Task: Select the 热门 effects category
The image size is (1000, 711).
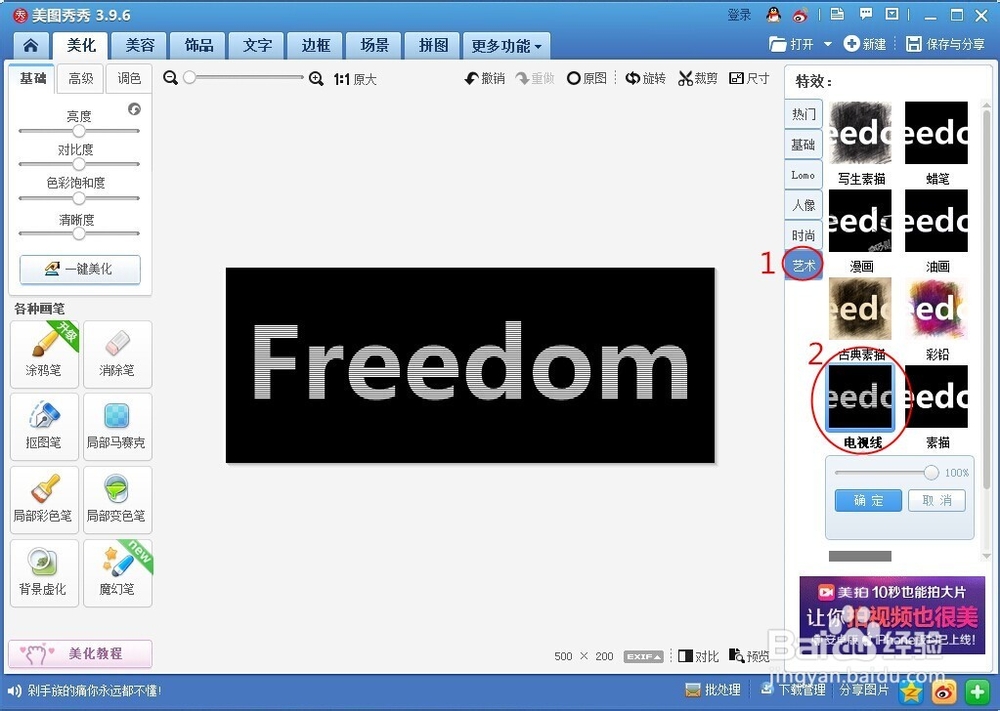Action: click(x=804, y=114)
